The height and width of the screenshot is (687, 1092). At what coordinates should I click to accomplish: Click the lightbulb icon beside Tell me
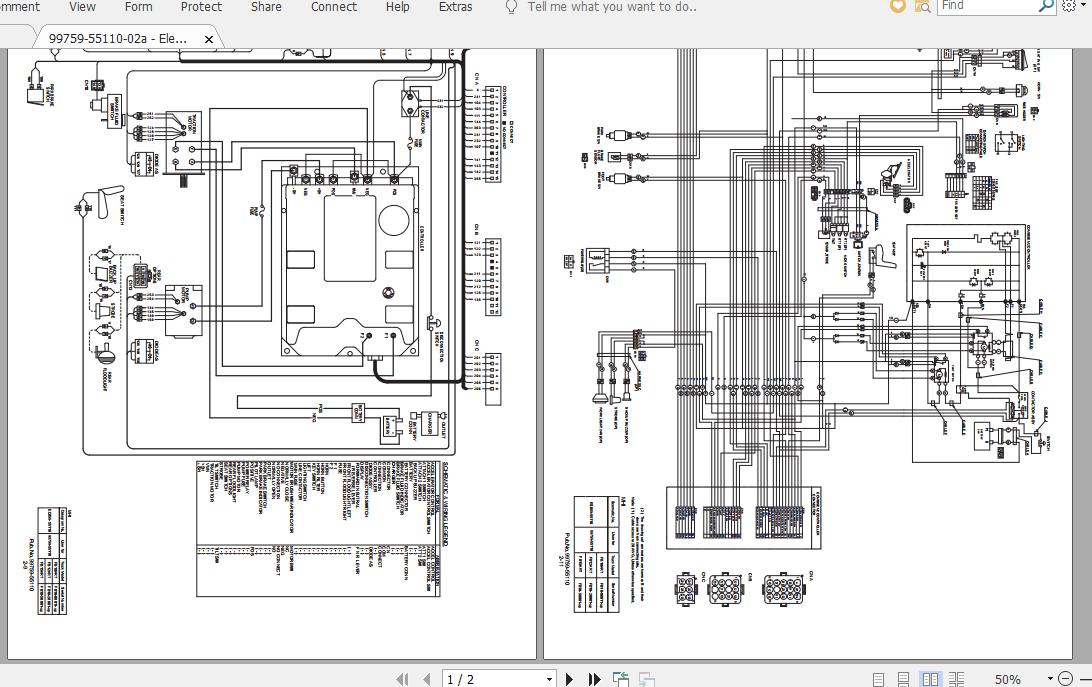tap(511, 7)
